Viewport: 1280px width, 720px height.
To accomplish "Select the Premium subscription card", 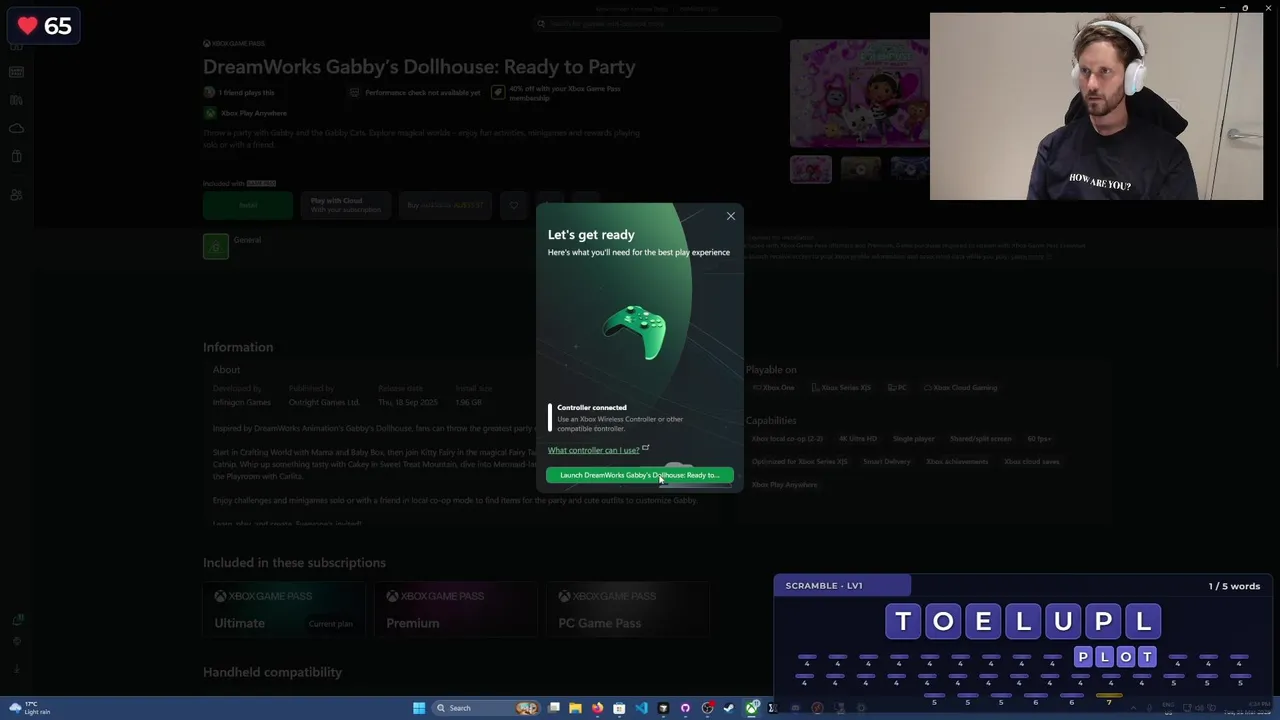I will [455, 610].
